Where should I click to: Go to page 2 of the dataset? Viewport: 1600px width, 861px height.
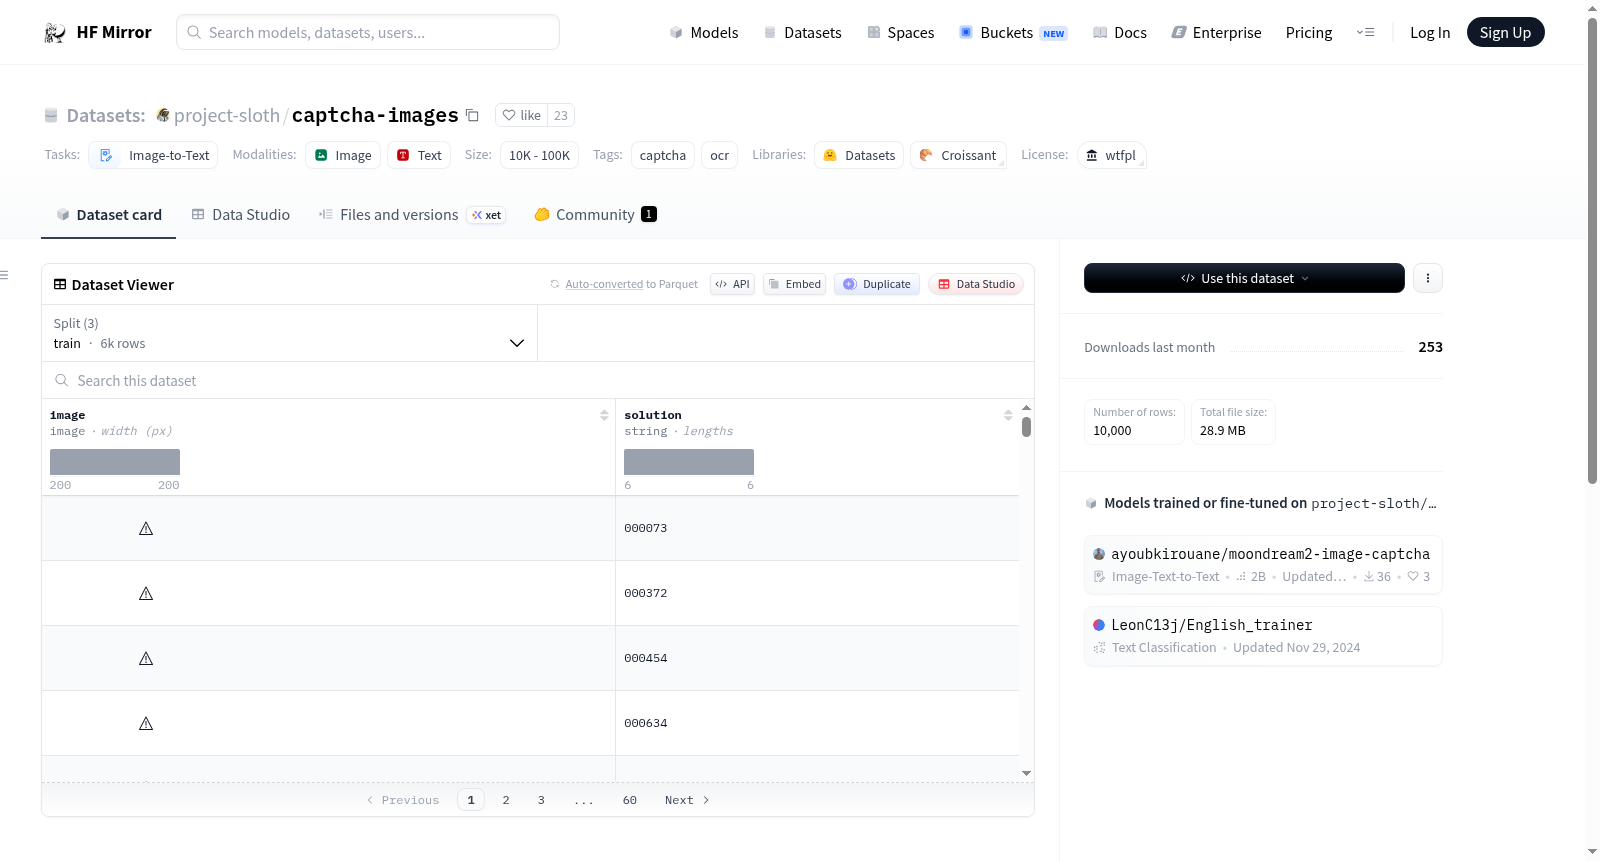pos(506,800)
